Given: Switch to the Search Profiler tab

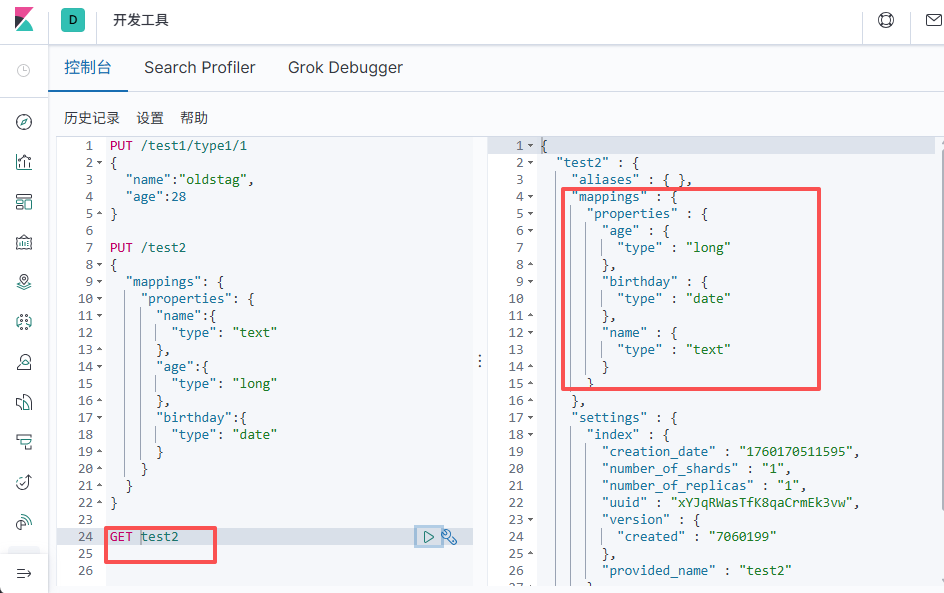Looking at the screenshot, I should tap(199, 68).
